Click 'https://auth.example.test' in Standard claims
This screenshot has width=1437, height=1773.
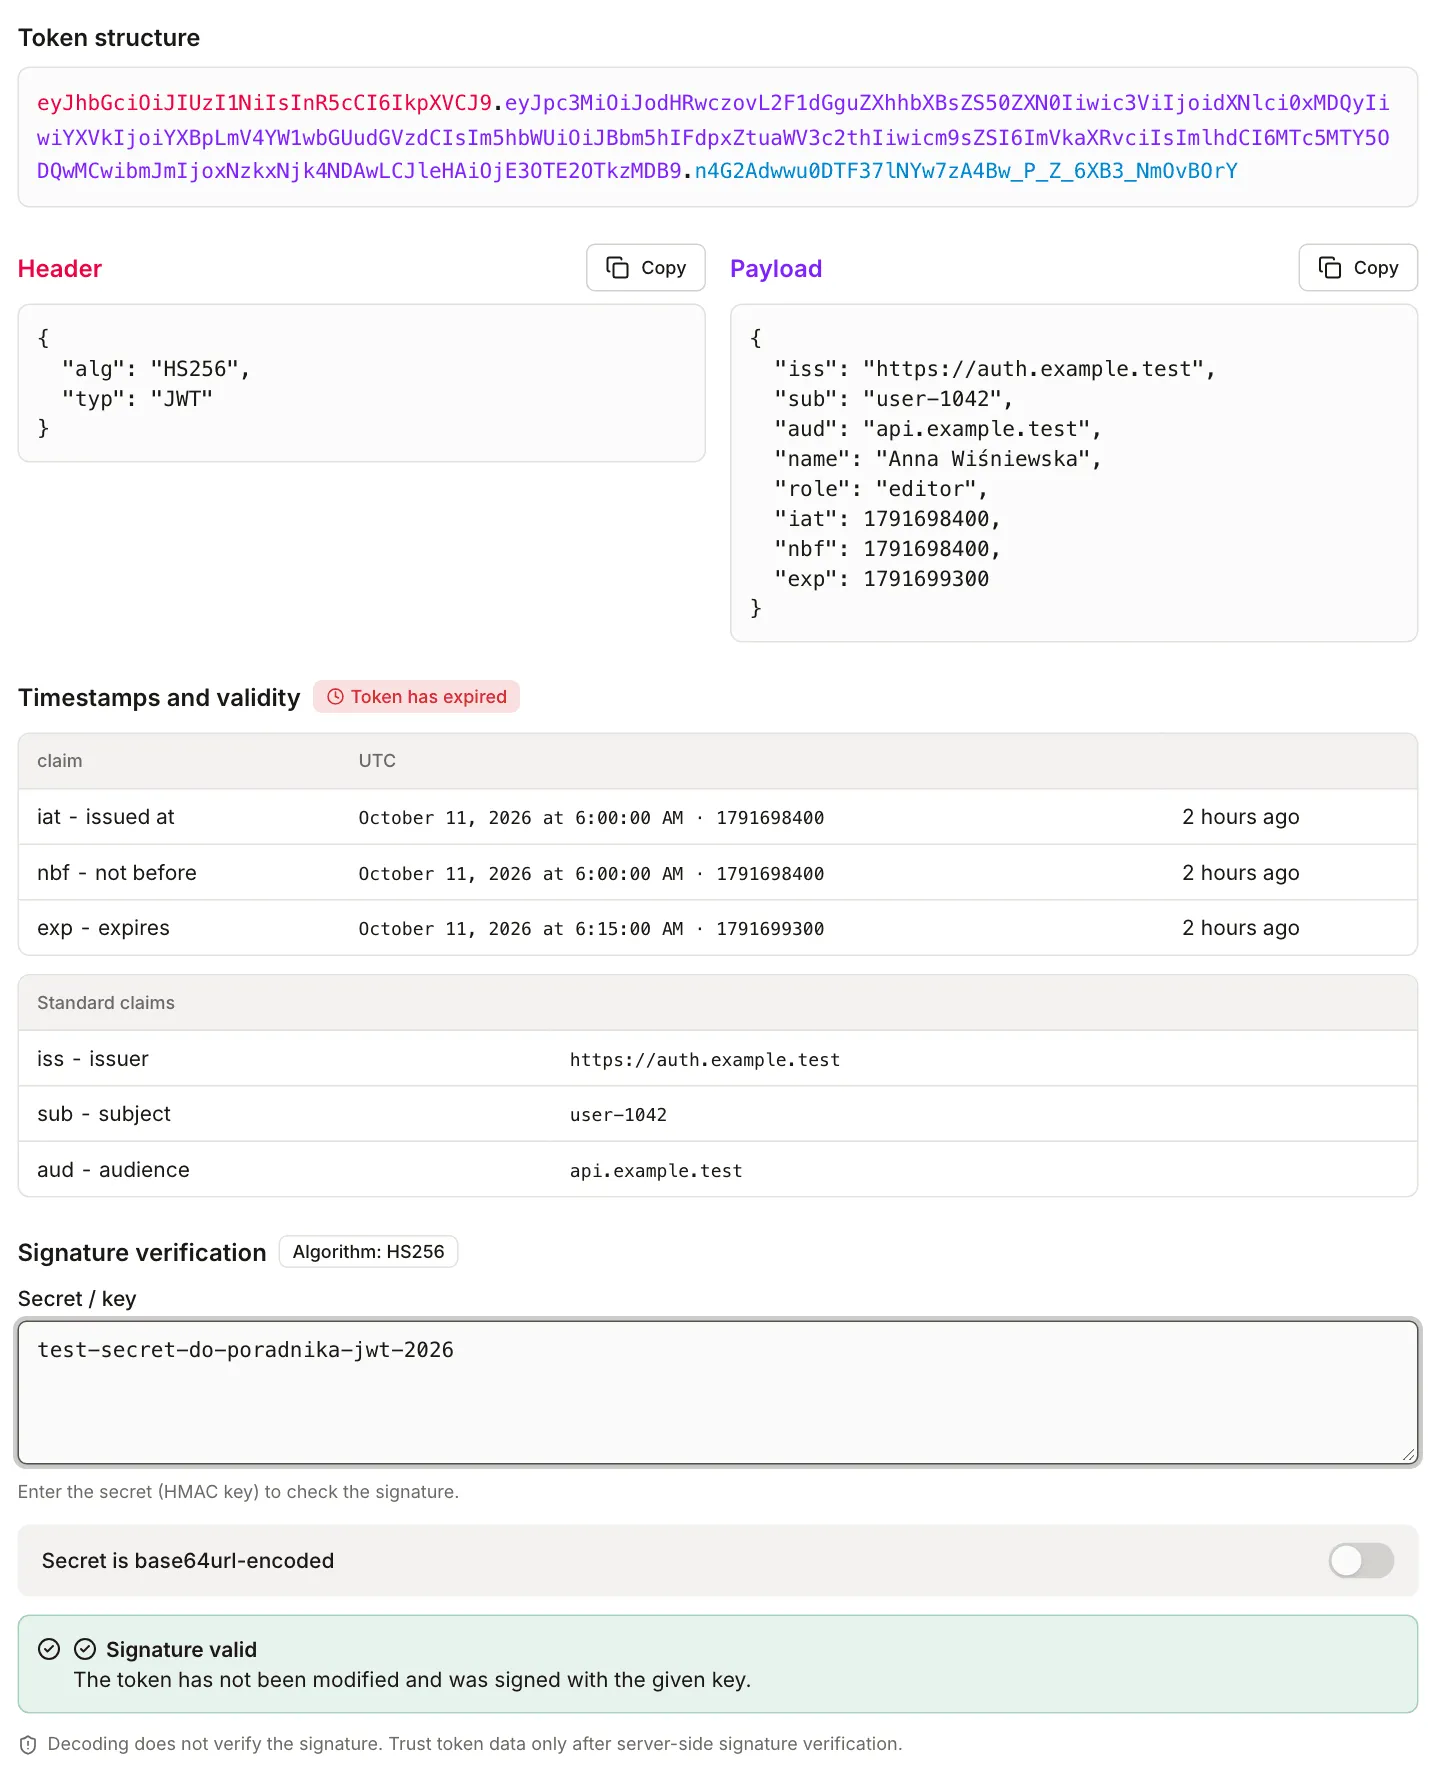pyautogui.click(x=705, y=1060)
